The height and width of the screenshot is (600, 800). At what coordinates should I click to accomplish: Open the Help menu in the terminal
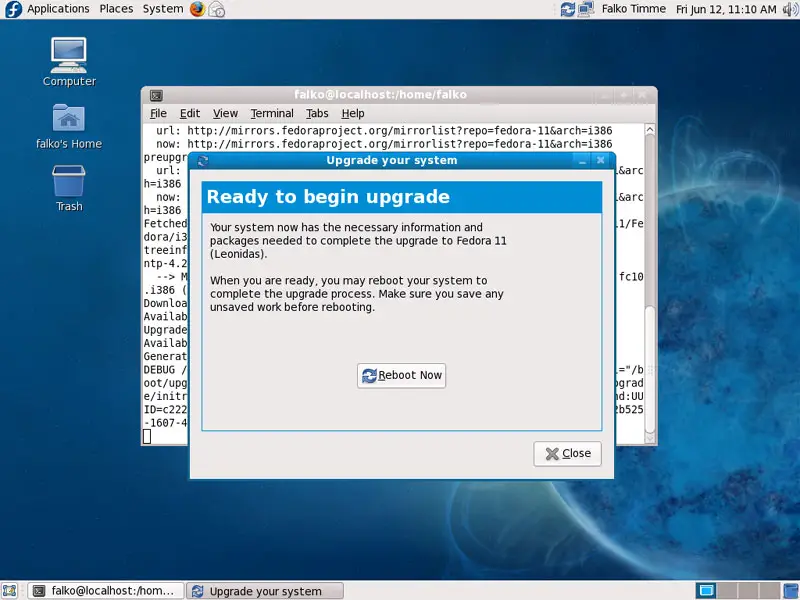tap(353, 113)
